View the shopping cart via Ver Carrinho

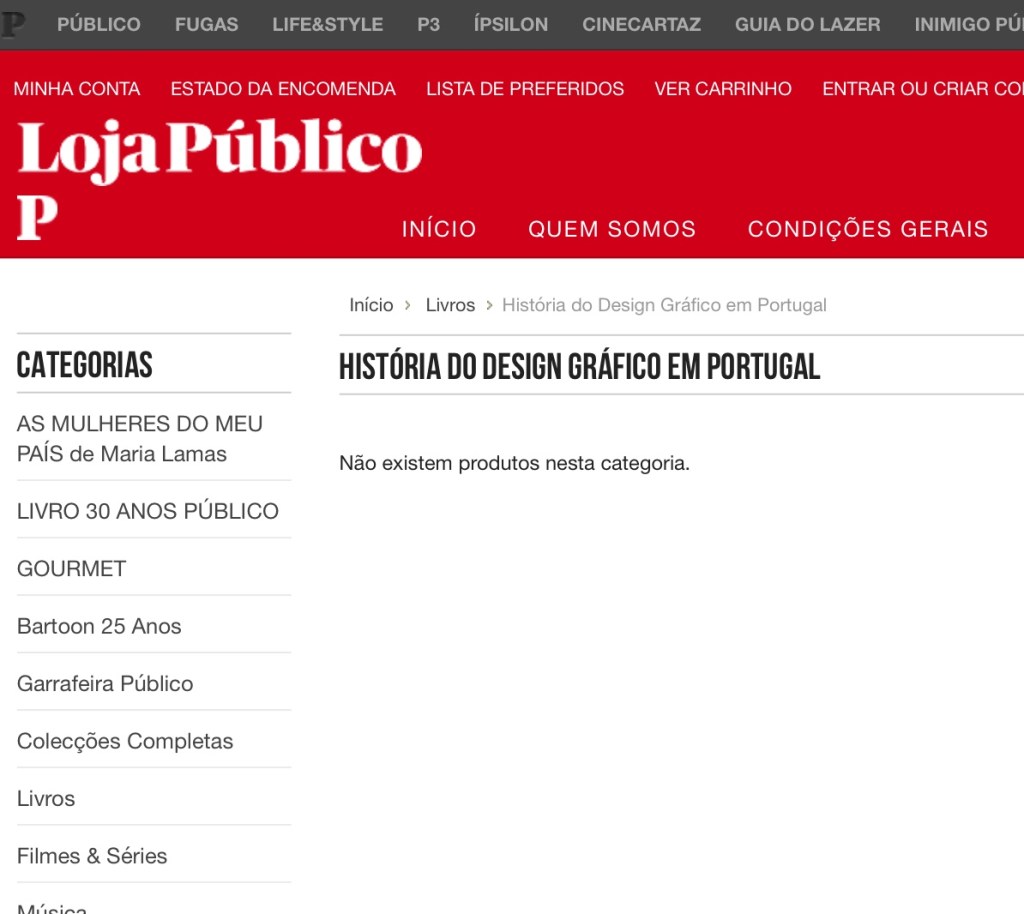tap(723, 89)
